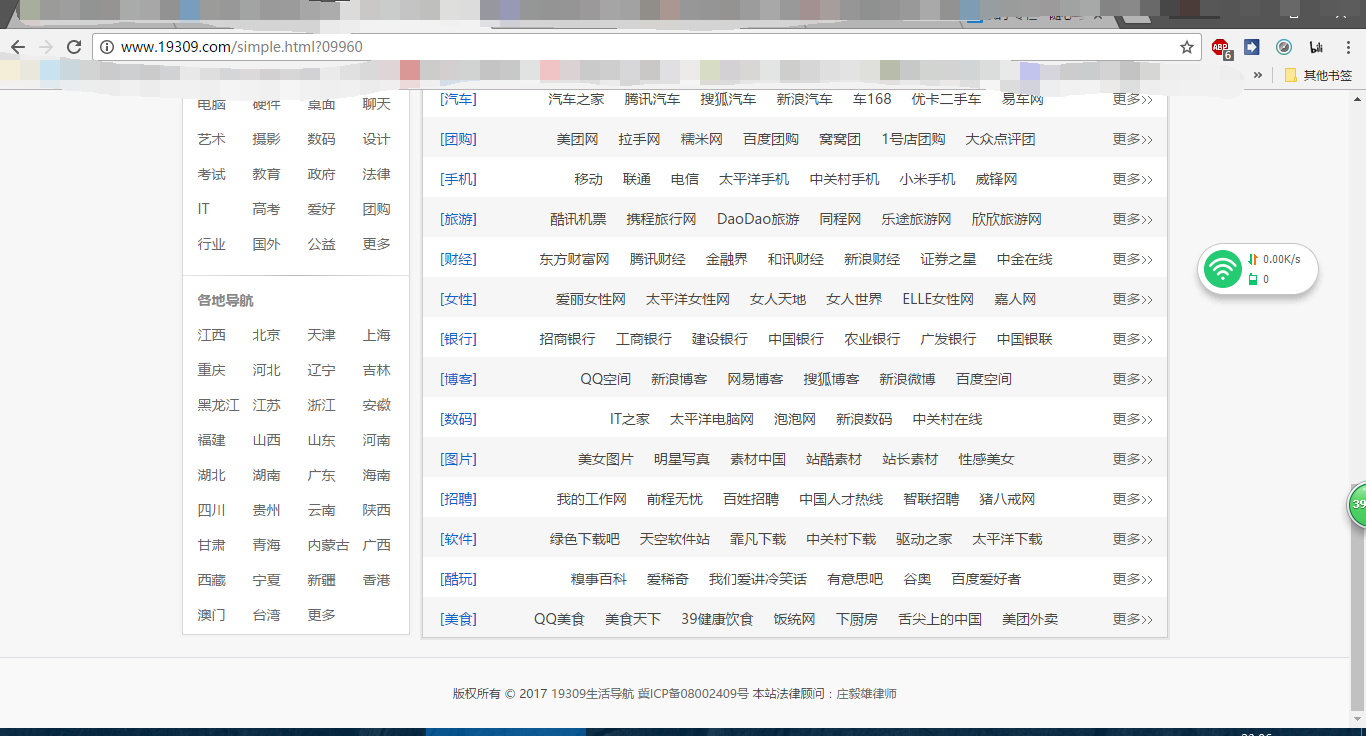Viewport: 1366px width, 736px height.
Task: Click the 各地导航 heading
Action: pyautogui.click(x=226, y=301)
